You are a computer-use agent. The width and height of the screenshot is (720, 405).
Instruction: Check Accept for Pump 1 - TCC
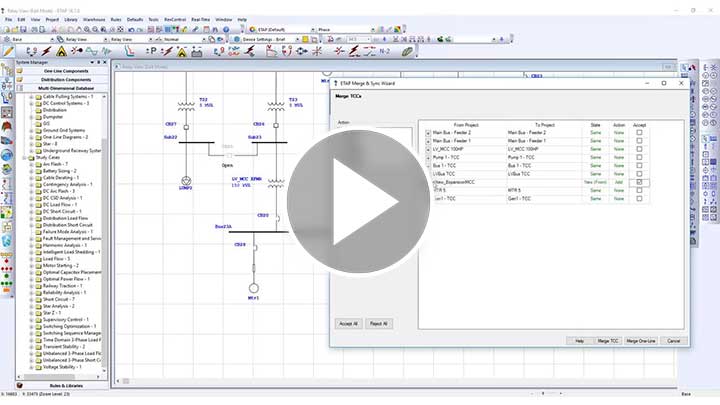(639, 158)
